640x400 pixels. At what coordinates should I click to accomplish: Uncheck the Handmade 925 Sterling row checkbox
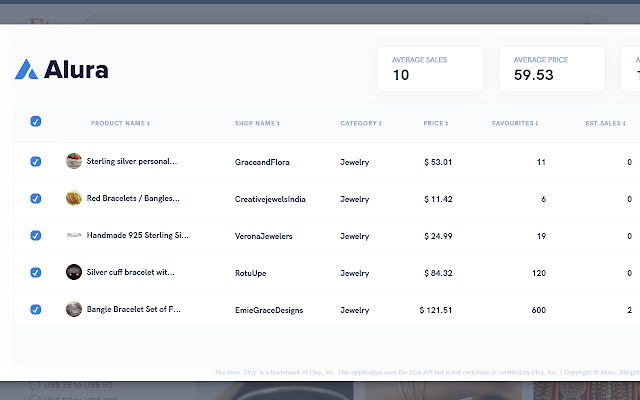[x=36, y=236]
